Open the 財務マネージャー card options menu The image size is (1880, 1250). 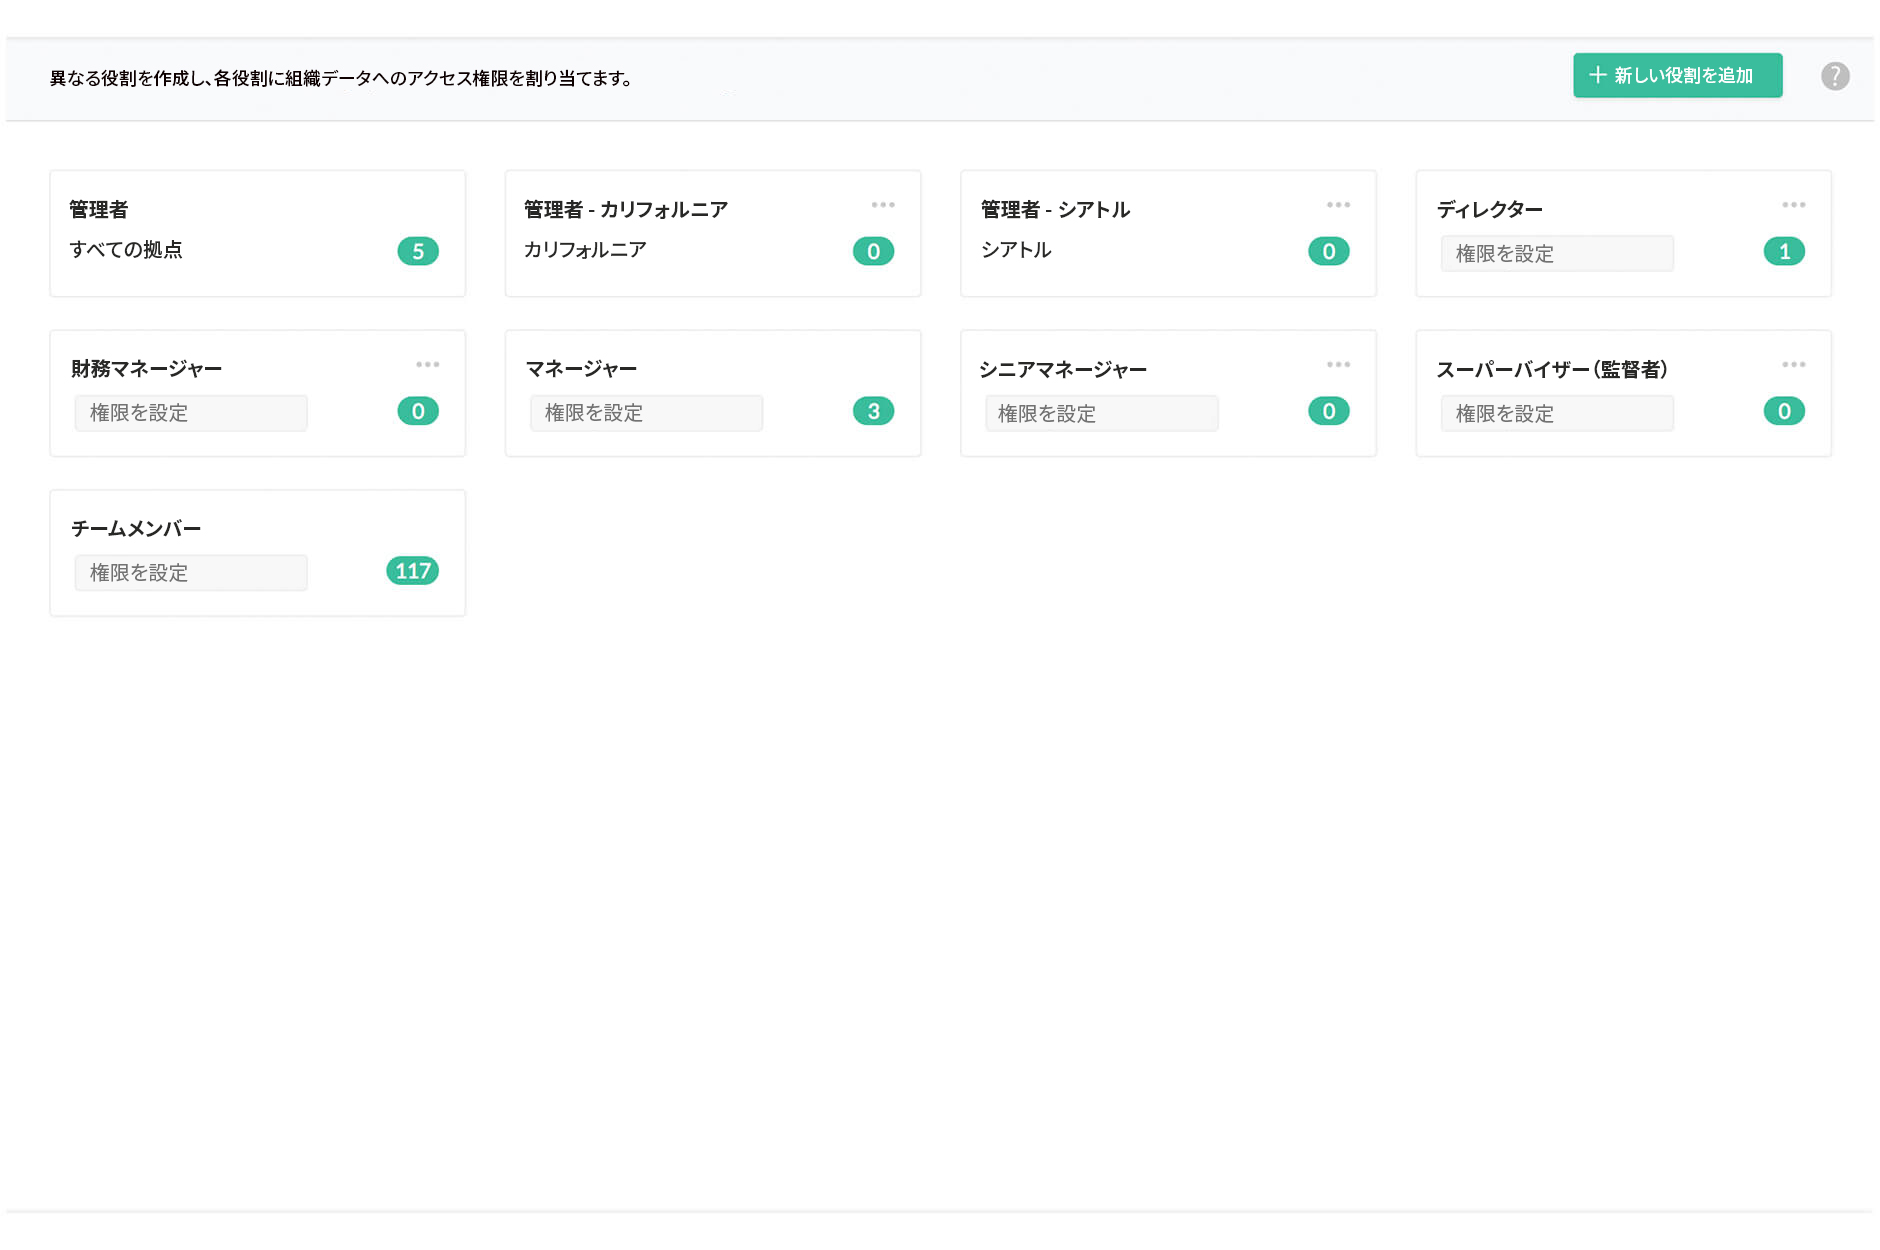coord(428,364)
